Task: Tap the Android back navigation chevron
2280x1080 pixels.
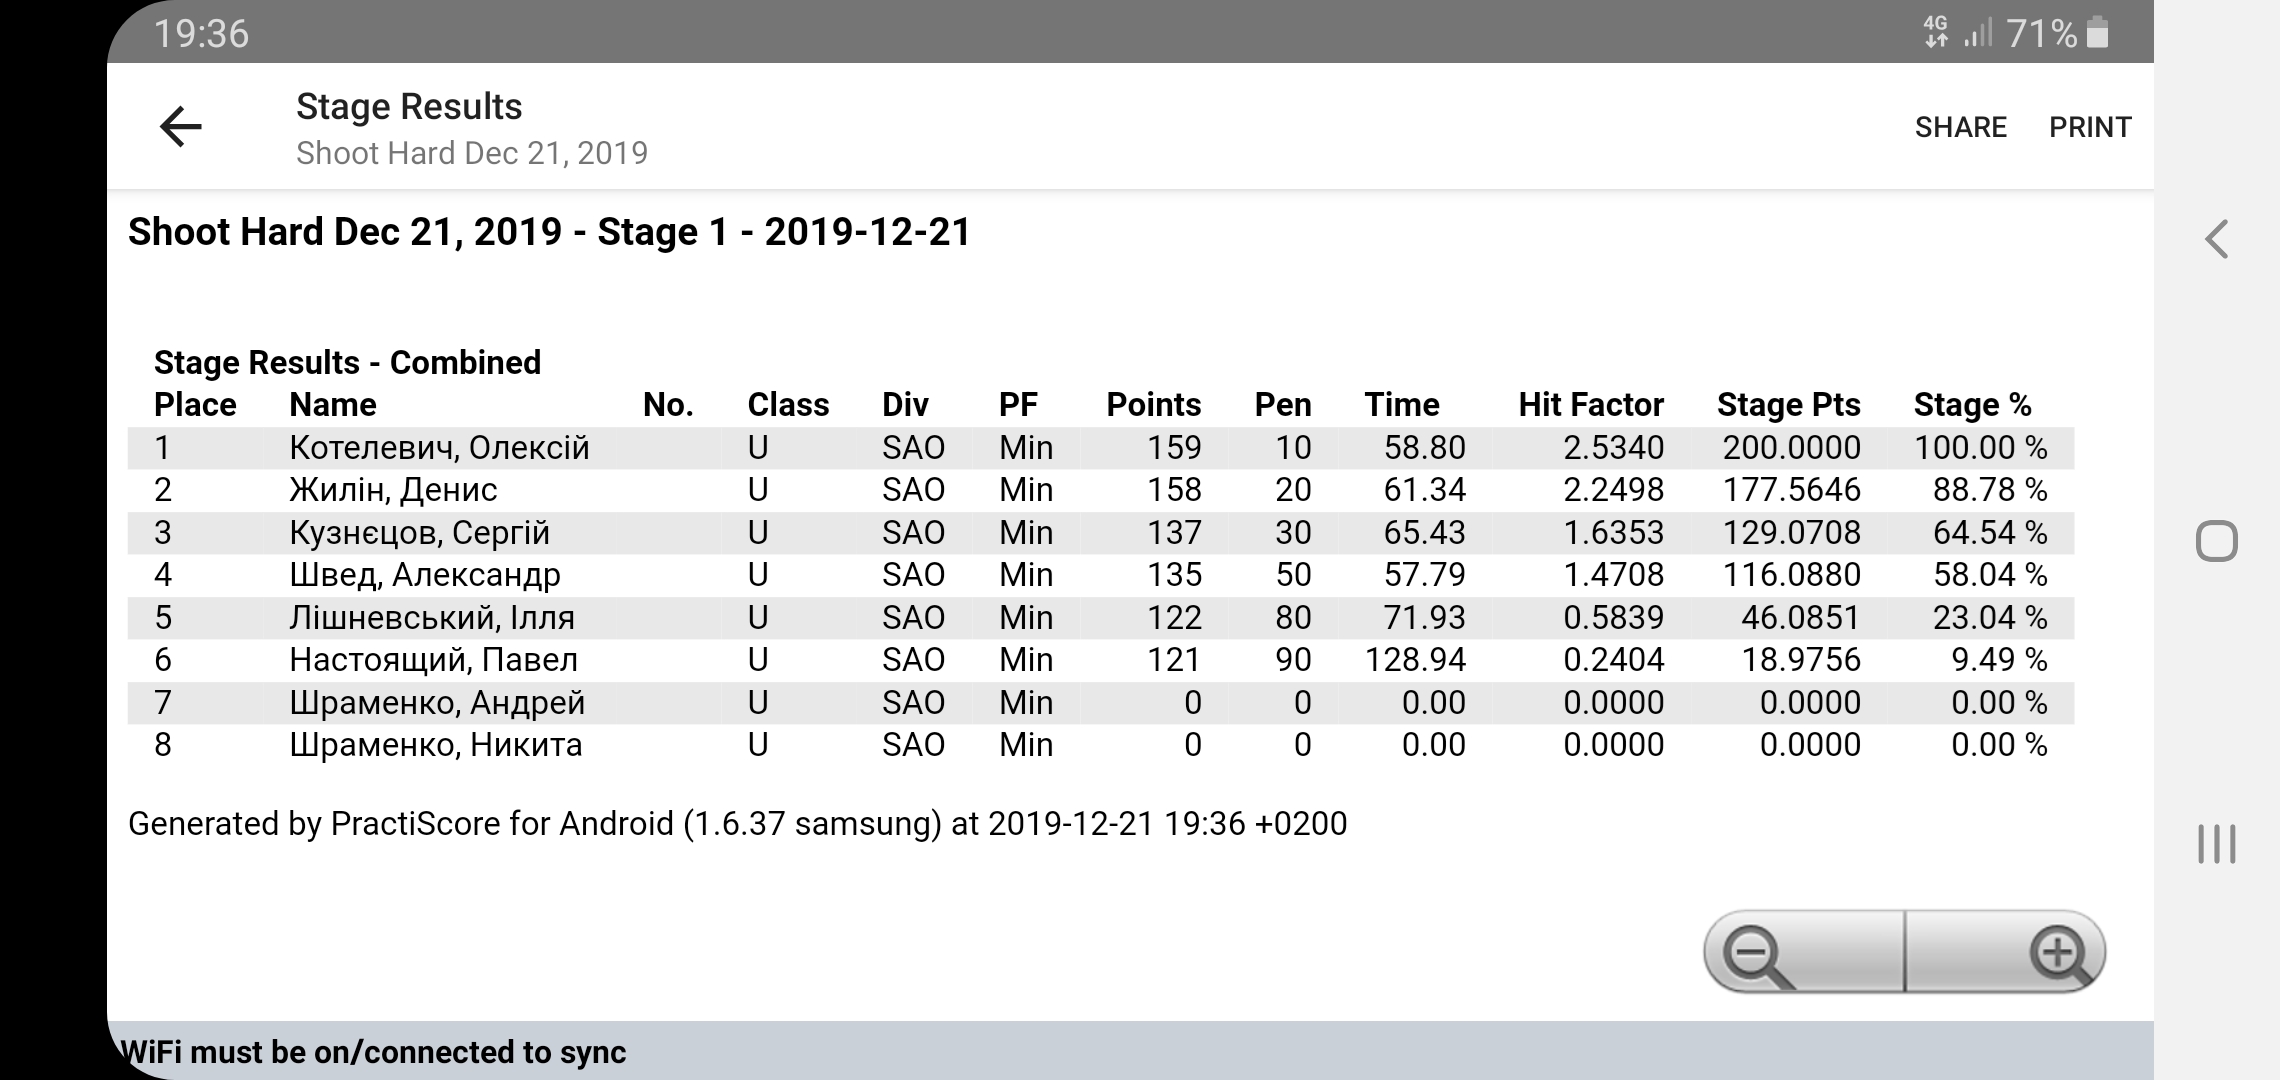Action: (x=2216, y=239)
